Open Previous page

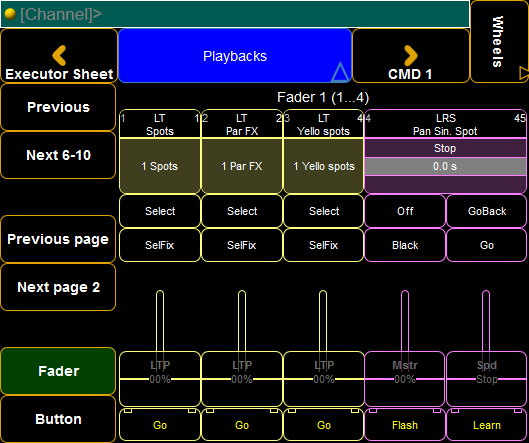(x=58, y=239)
